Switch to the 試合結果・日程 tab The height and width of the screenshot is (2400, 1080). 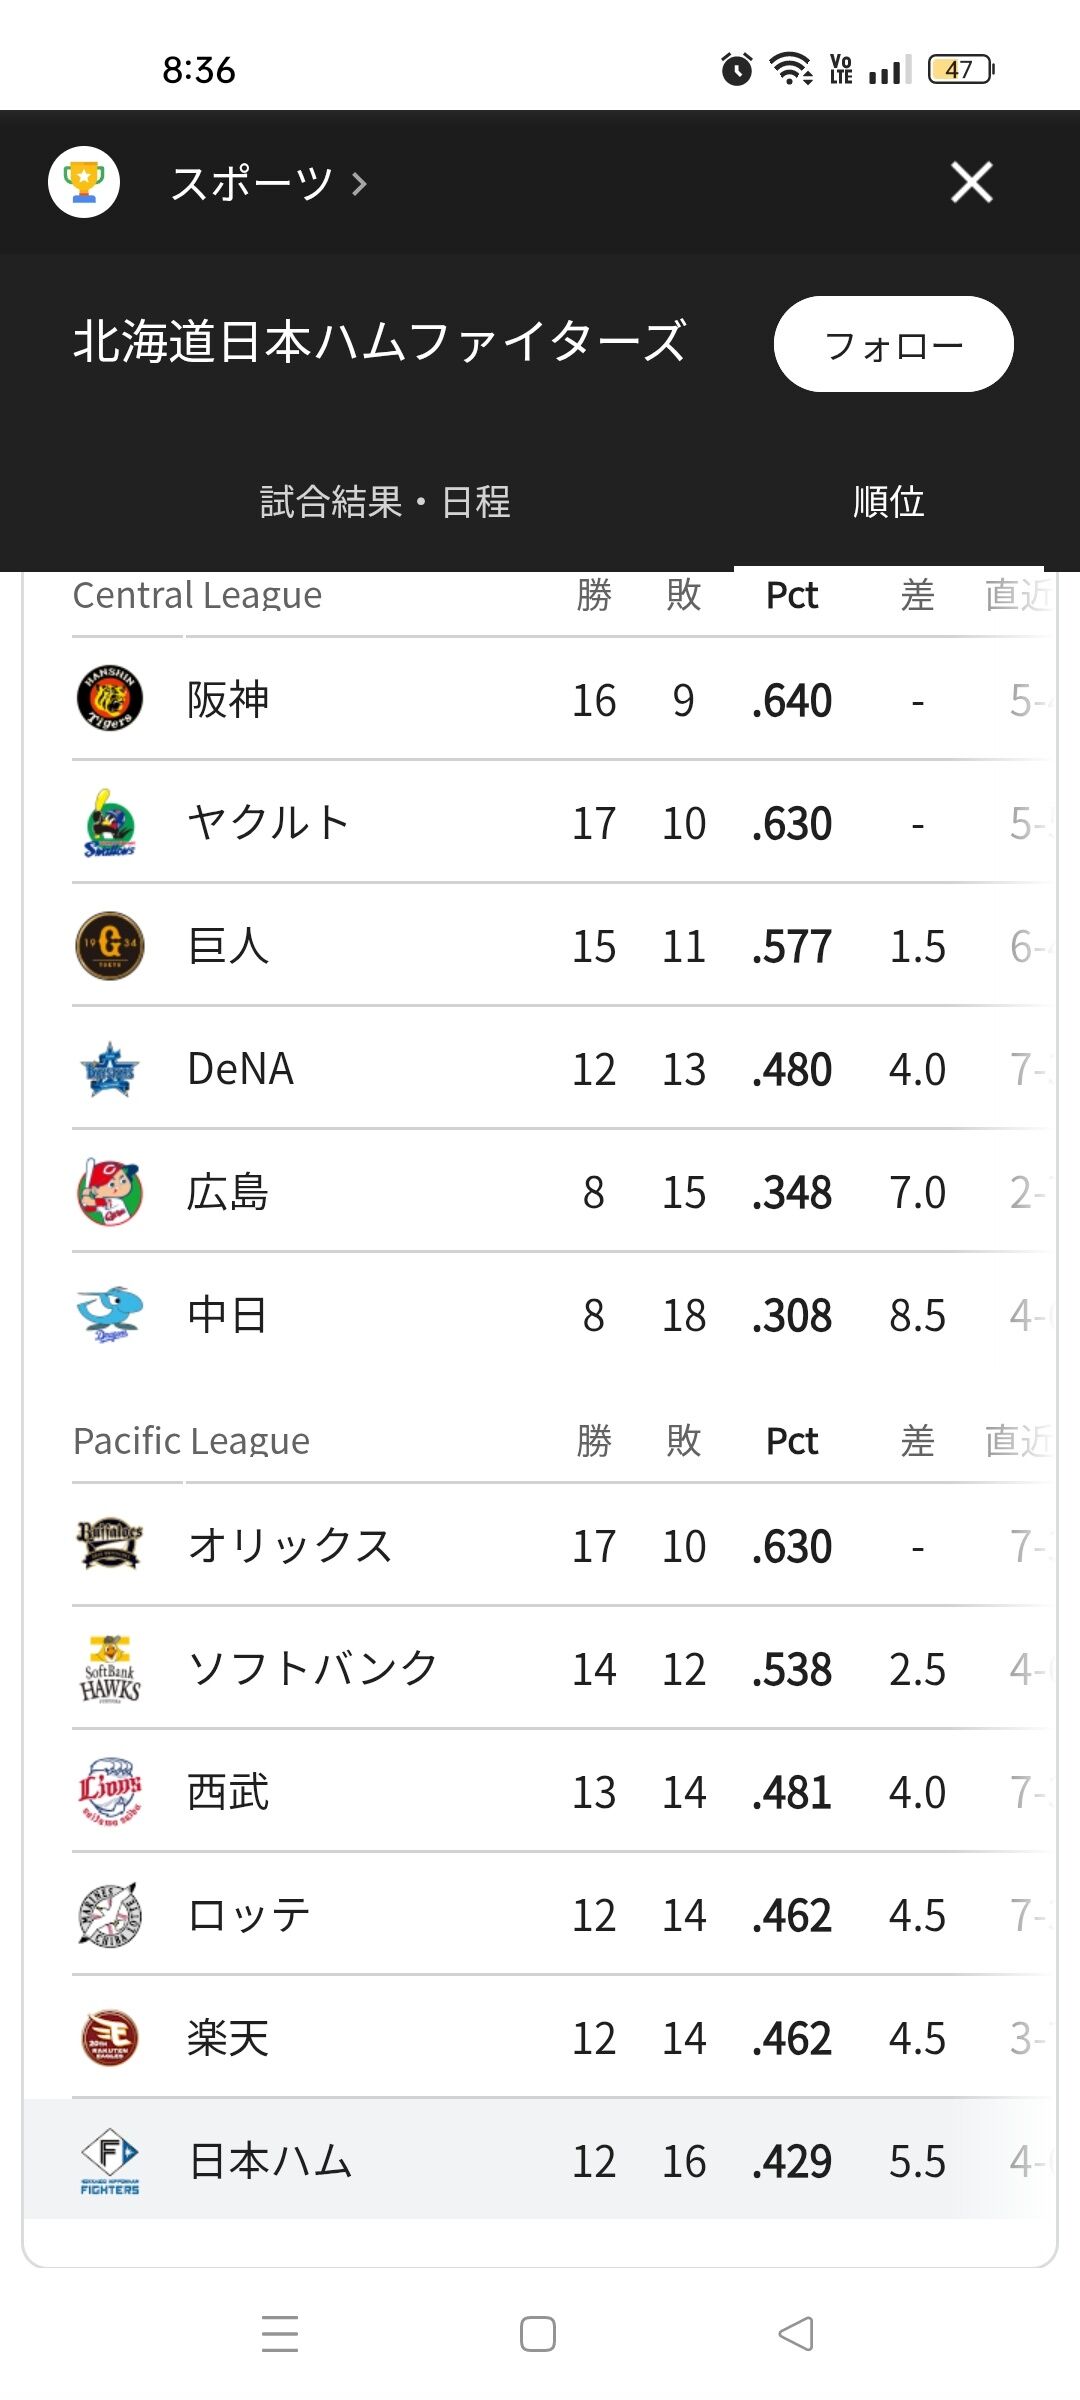tap(385, 502)
